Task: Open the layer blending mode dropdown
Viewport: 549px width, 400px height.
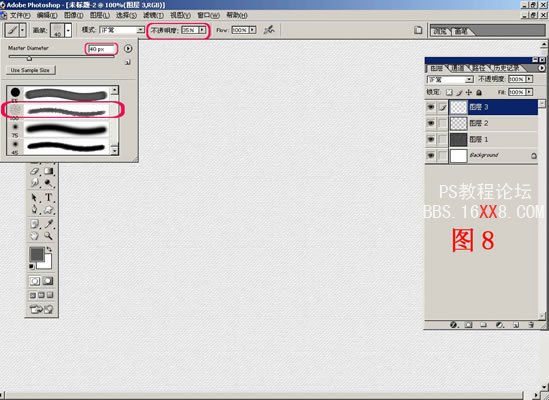Action: tap(469, 80)
